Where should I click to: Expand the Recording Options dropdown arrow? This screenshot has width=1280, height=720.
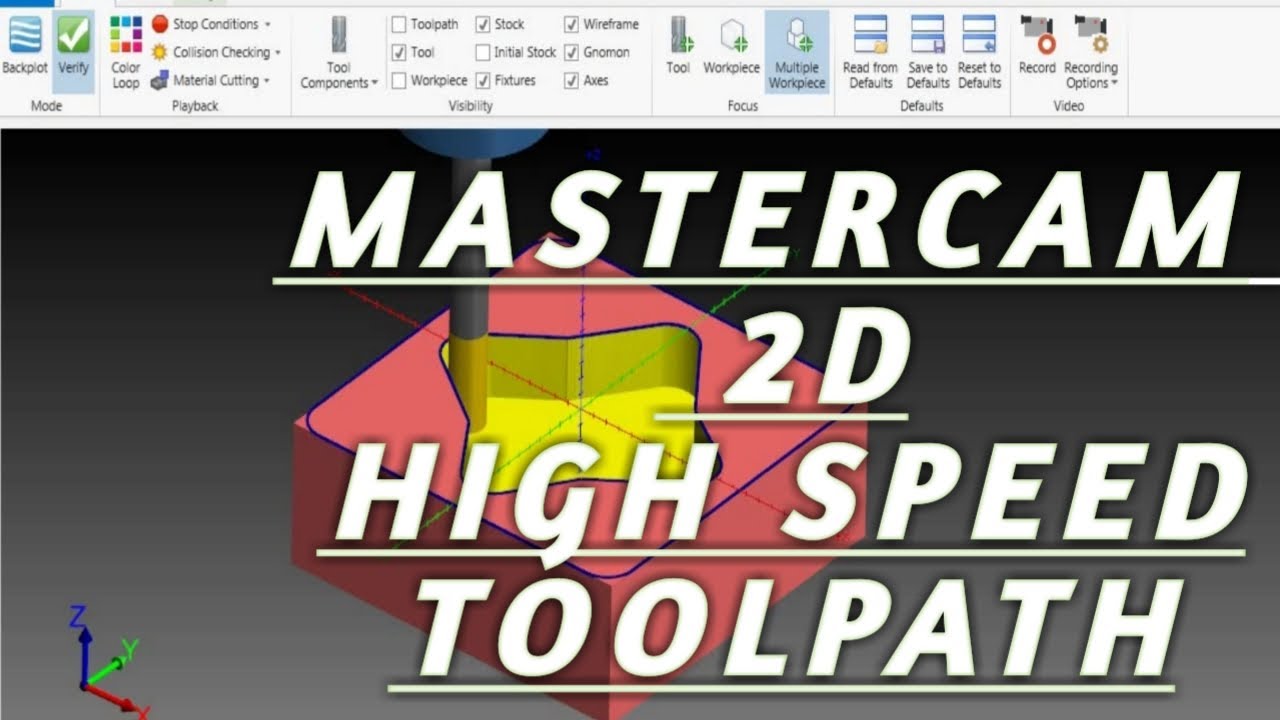pos(1114,83)
